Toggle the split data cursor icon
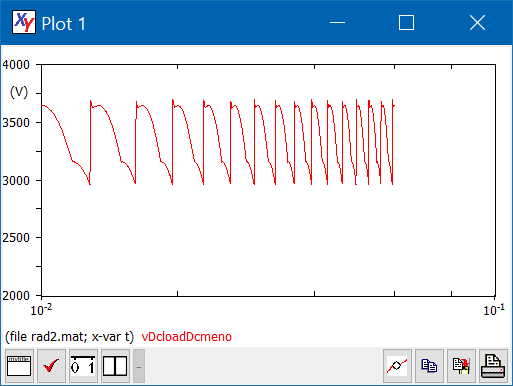 [x=115, y=366]
